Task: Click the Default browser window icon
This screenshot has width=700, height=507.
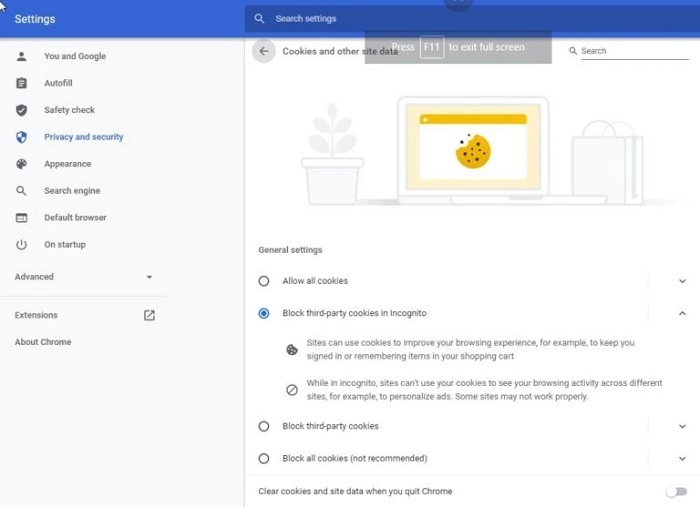Action: [22, 218]
